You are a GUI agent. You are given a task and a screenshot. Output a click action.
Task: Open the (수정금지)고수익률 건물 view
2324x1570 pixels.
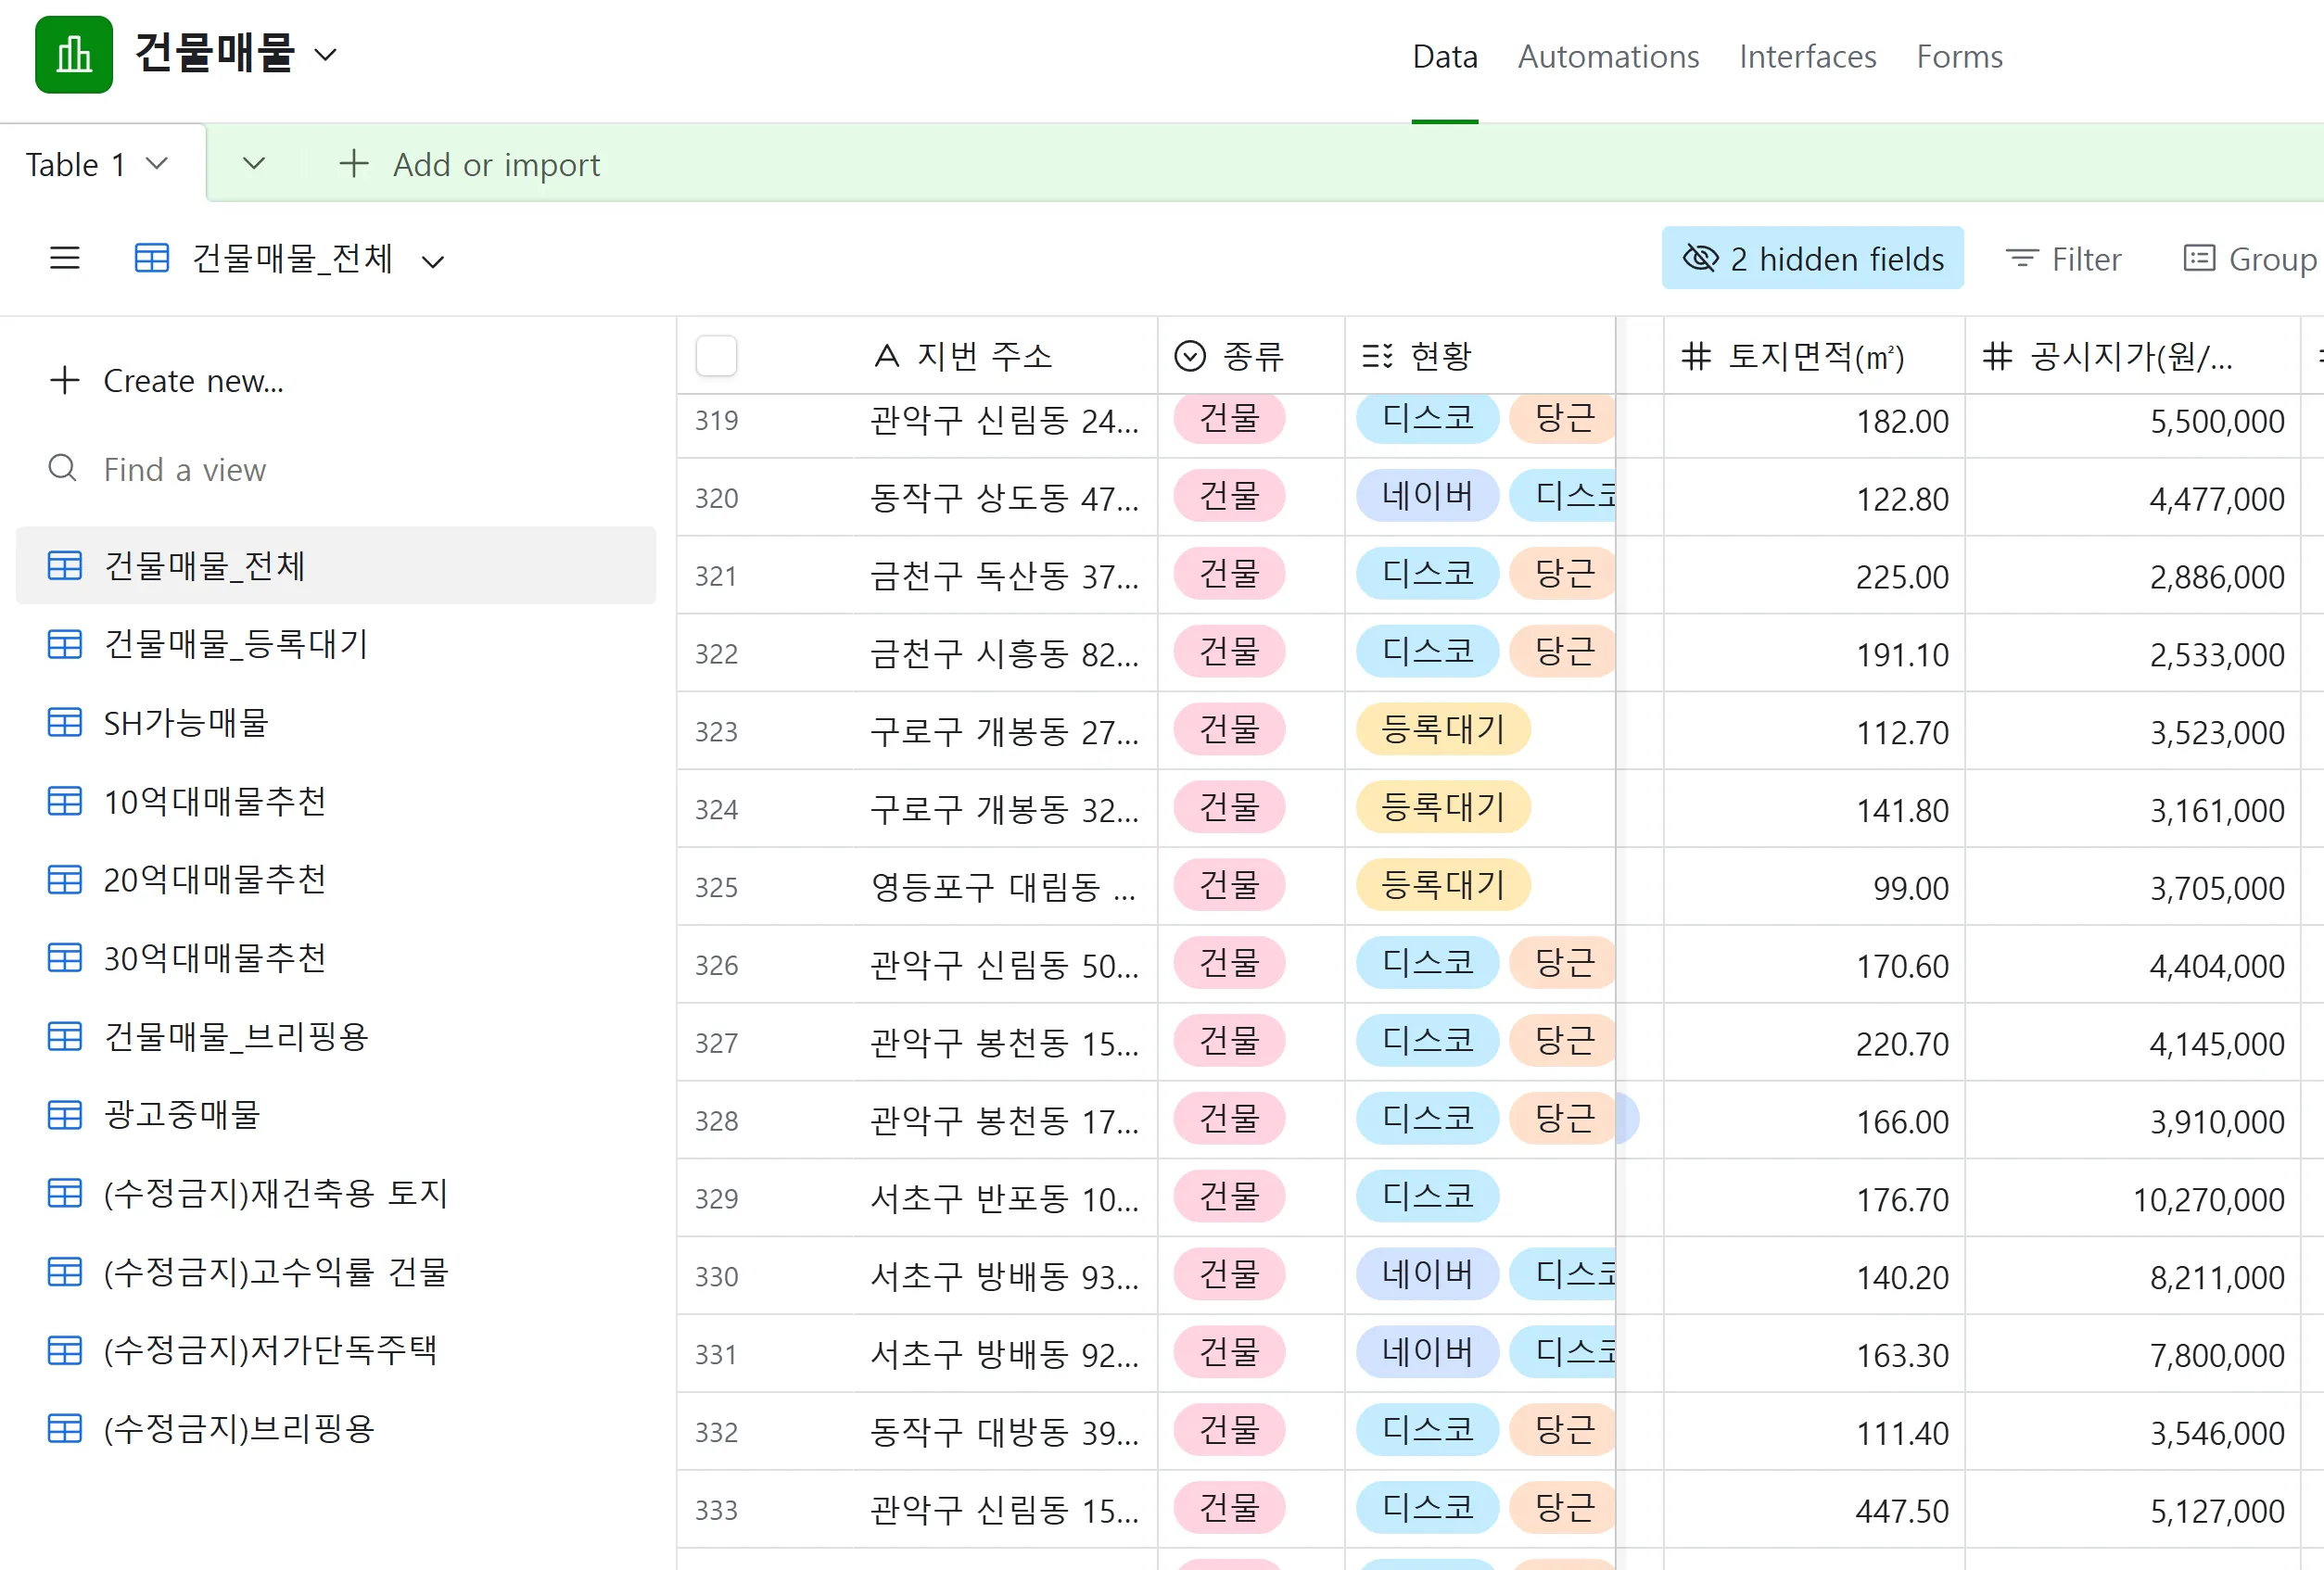336,1272
